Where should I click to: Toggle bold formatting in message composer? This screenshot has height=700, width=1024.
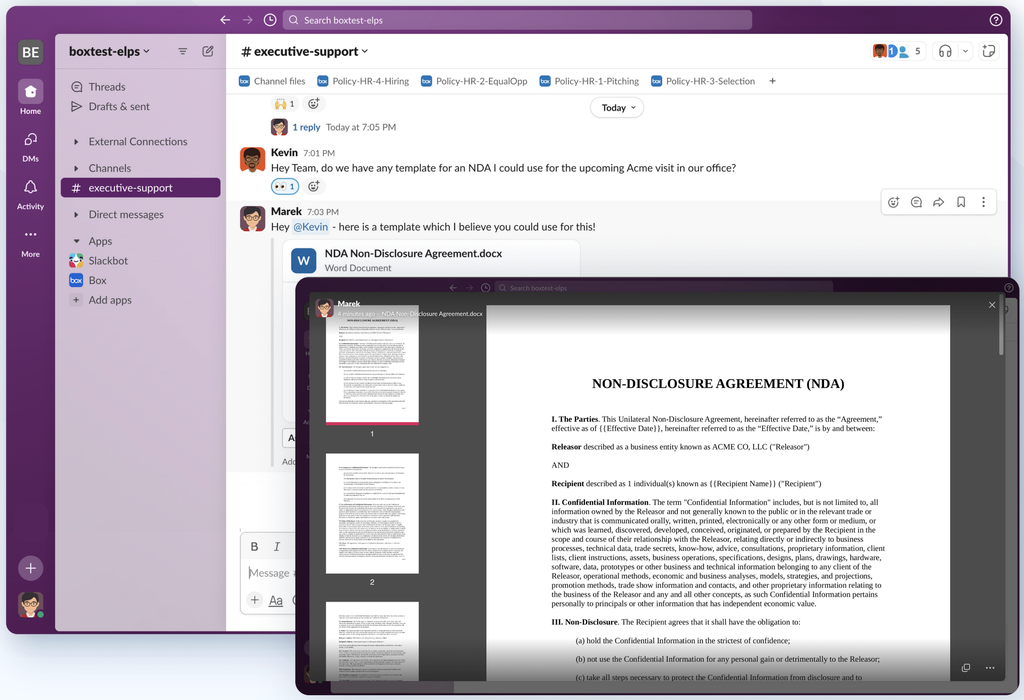pyautogui.click(x=254, y=547)
